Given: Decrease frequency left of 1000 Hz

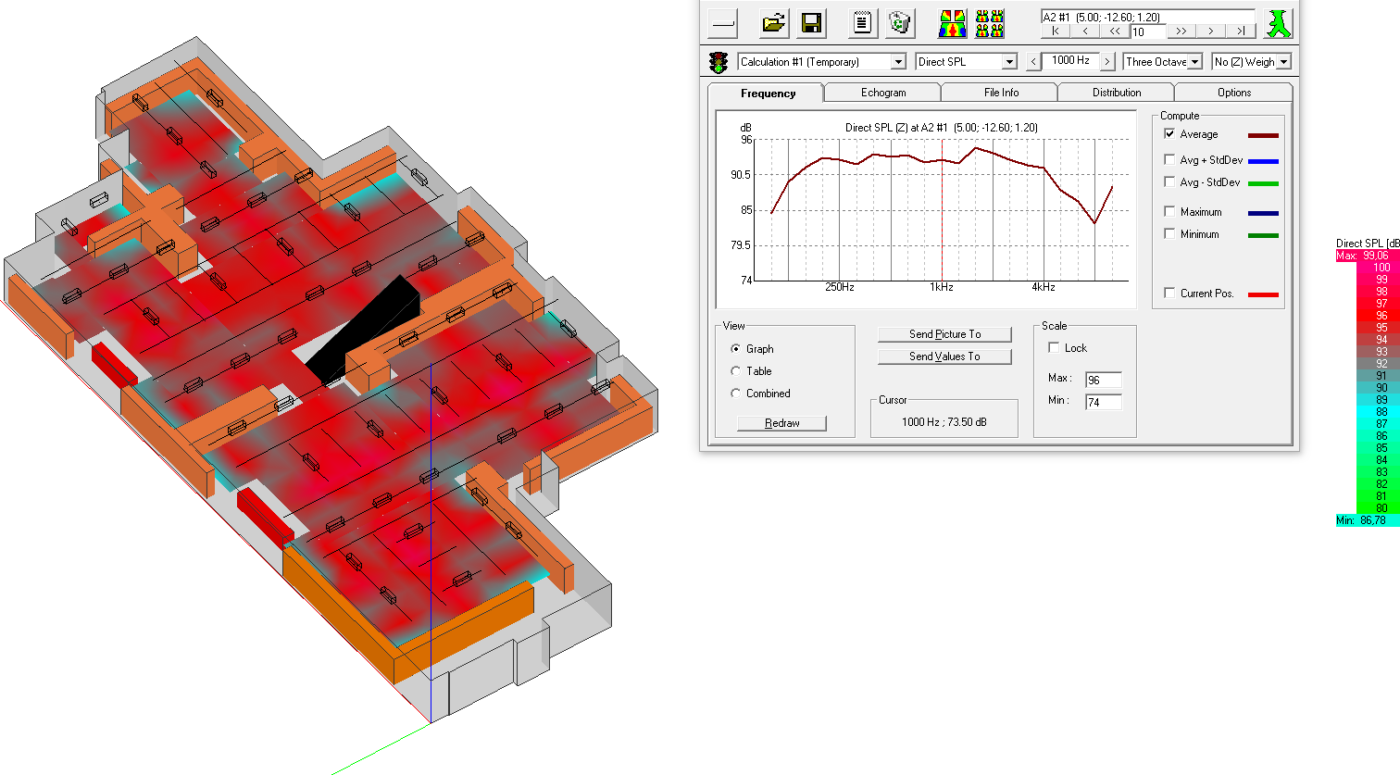Looking at the screenshot, I should pyautogui.click(x=1032, y=62).
